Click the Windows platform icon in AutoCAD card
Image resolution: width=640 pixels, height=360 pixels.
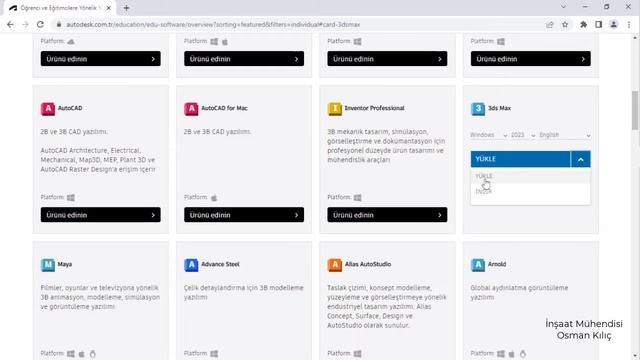click(x=71, y=198)
